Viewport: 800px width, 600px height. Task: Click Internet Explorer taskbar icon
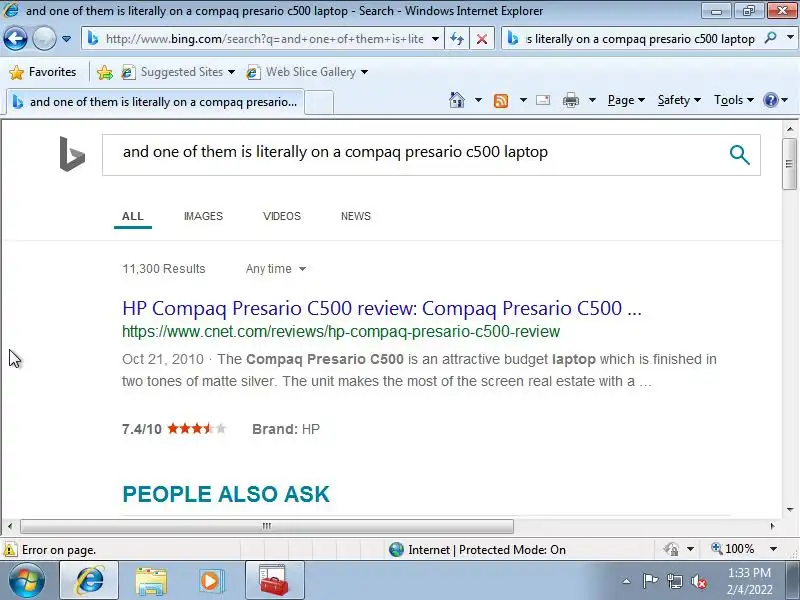point(89,581)
